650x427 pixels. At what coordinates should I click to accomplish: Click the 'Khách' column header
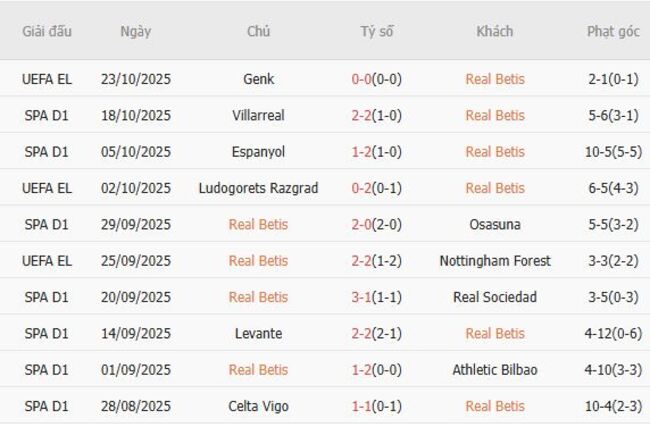tap(494, 32)
